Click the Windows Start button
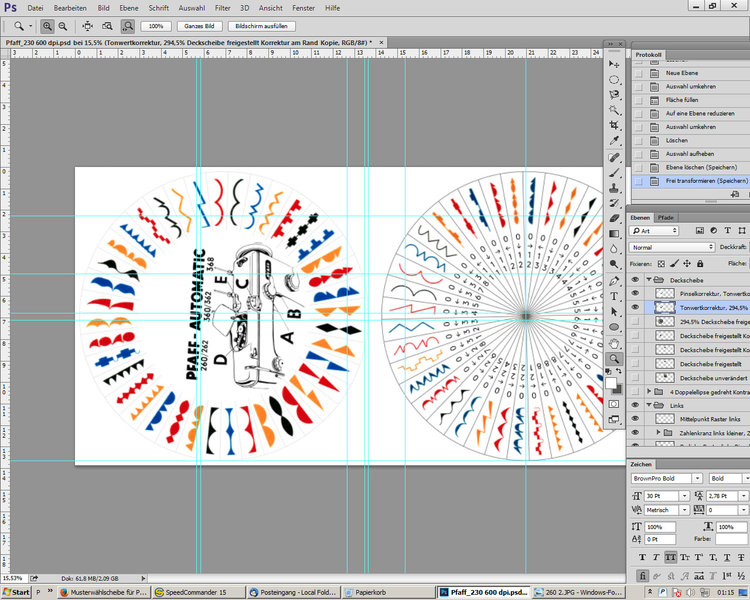Screen dimensions: 750x600 16,592
